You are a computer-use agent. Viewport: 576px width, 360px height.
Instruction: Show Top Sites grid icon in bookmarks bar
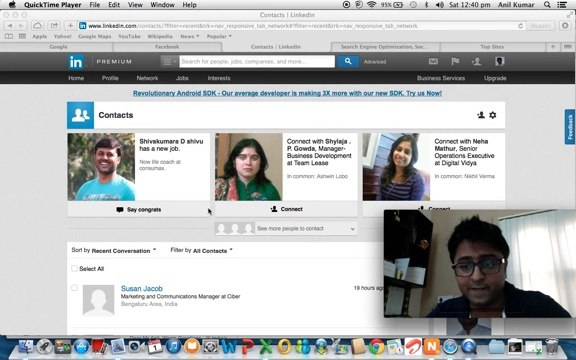(x=22, y=36)
